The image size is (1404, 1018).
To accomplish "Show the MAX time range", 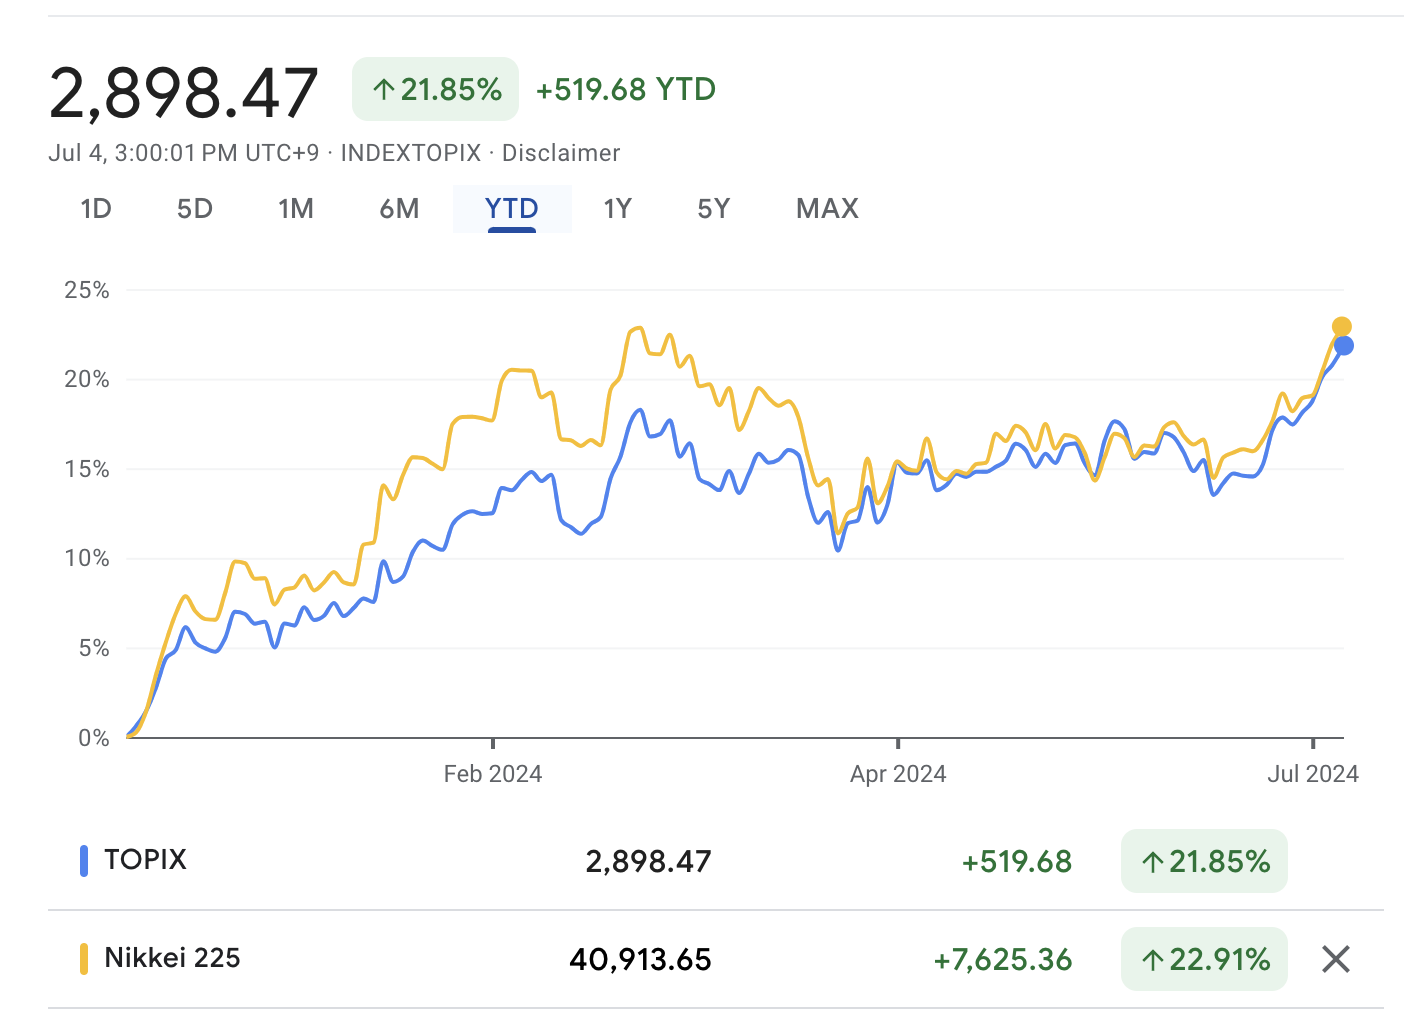I will 827,209.
